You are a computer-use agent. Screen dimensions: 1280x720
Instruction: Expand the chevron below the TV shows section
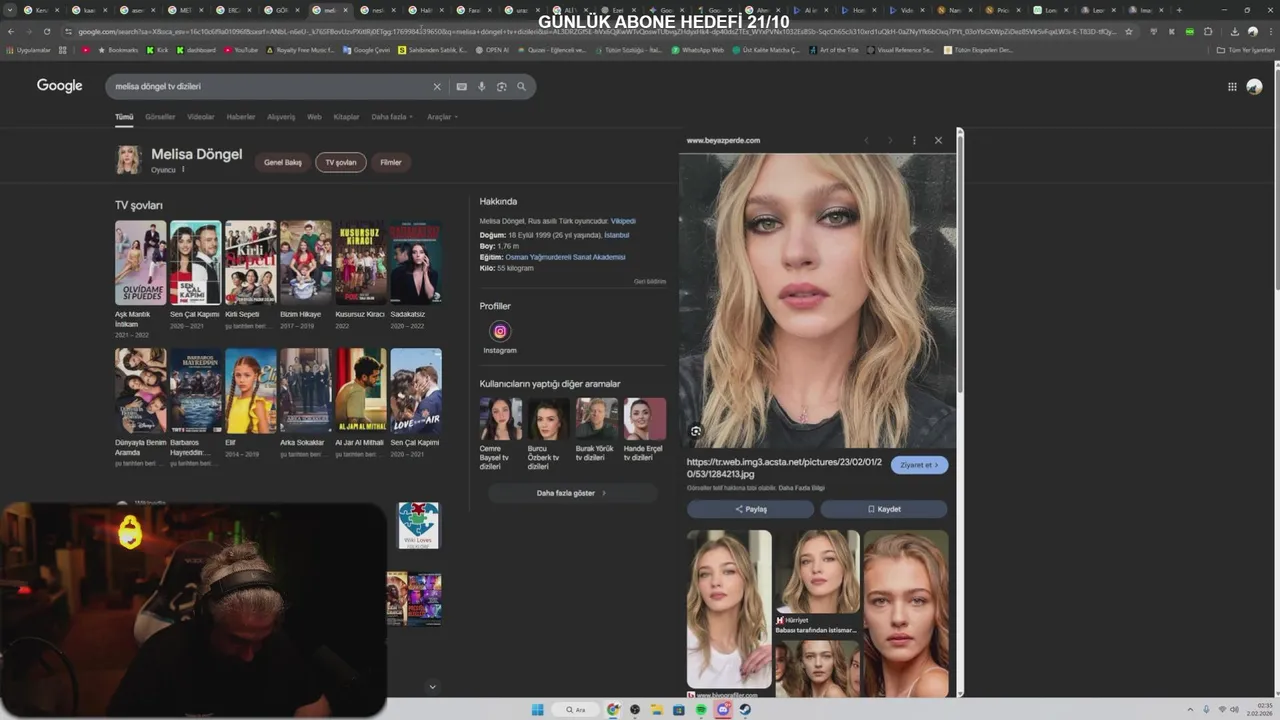432,687
